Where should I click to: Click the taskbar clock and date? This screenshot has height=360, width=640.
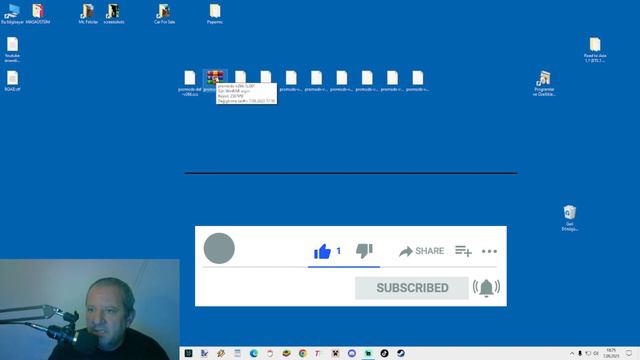click(611, 353)
